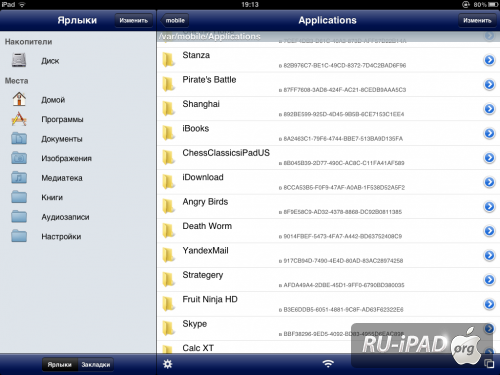Tap the windows icon in bottom toolbar
This screenshot has width=500, height=375.
point(489,364)
